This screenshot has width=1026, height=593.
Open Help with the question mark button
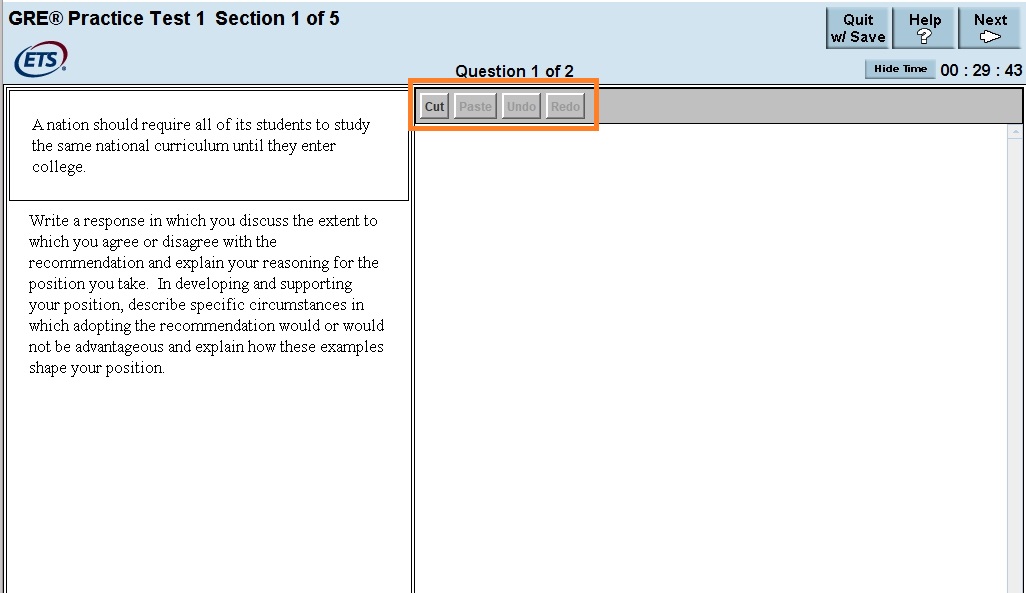point(924,28)
